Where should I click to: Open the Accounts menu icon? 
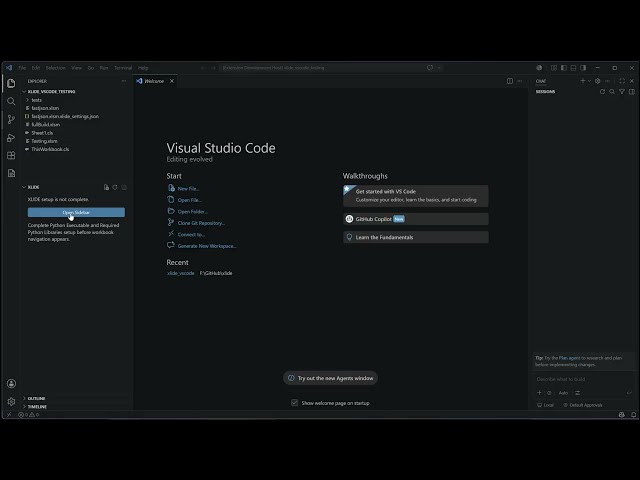pyautogui.click(x=11, y=384)
